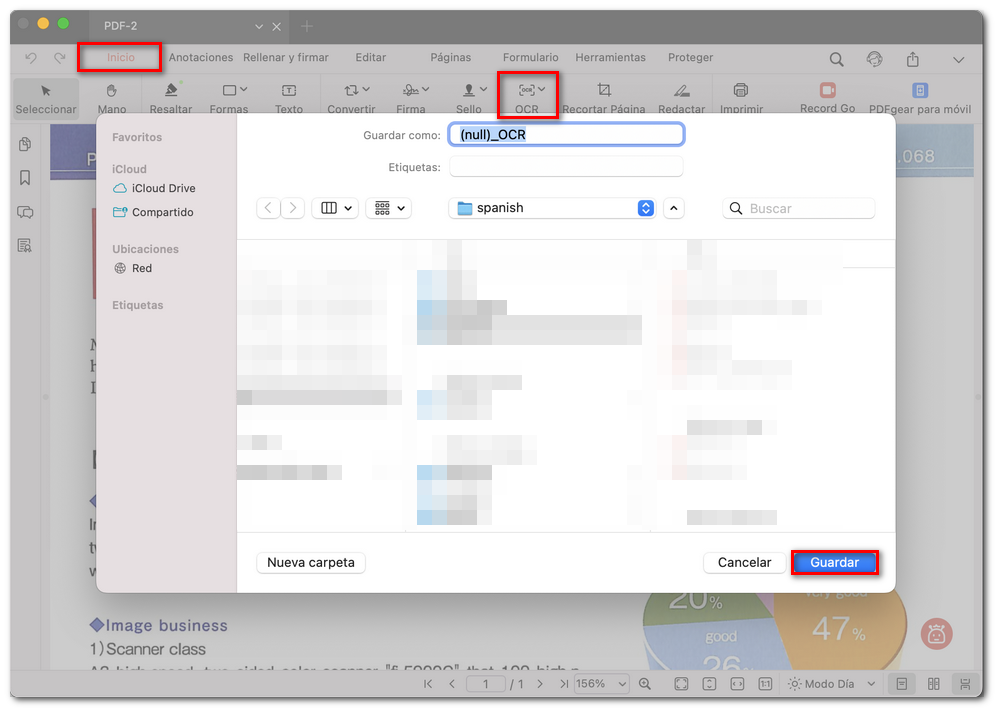Screen dimensions: 995x708
Task: Select the Texto tool in the toolbar
Action: (289, 95)
